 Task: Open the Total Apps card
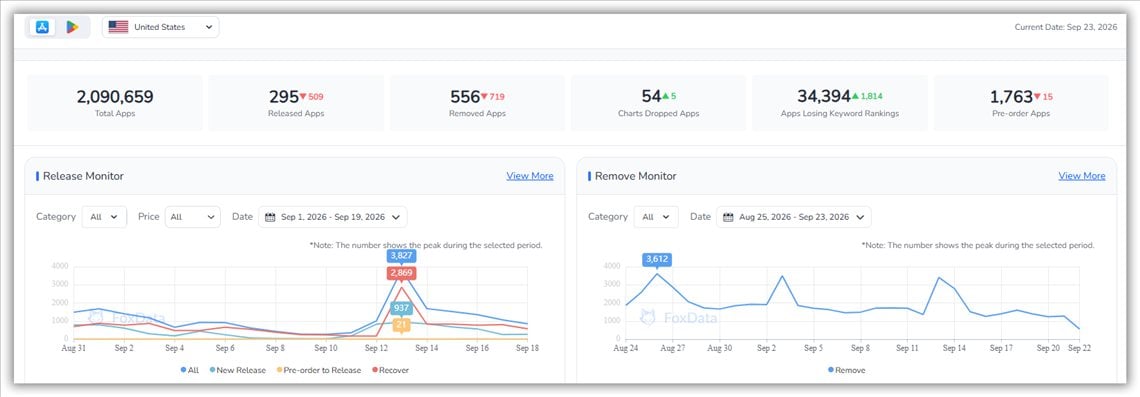115,103
